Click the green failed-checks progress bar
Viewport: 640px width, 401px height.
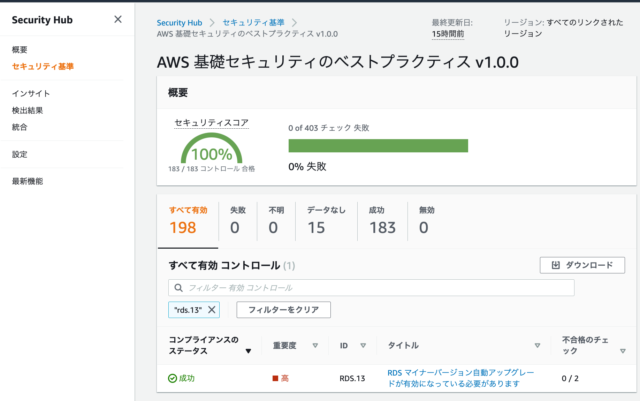(378, 146)
